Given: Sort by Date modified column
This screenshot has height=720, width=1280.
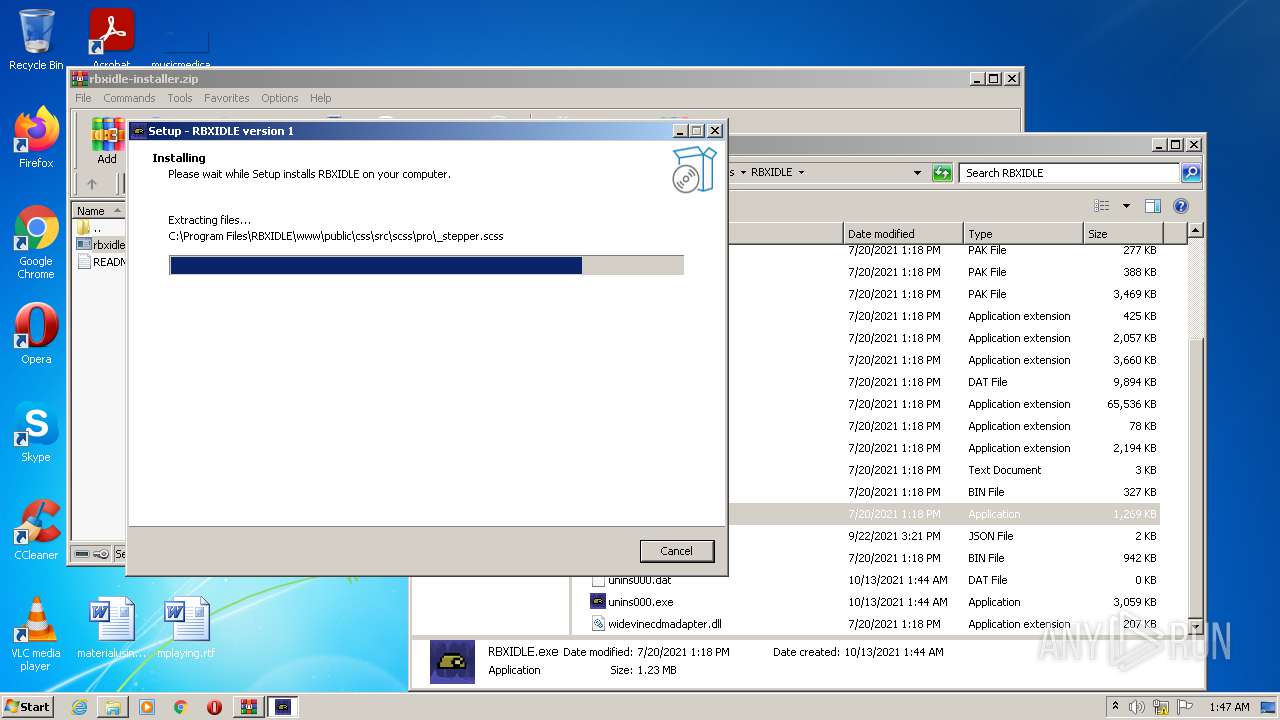Looking at the screenshot, I should click(x=903, y=234).
